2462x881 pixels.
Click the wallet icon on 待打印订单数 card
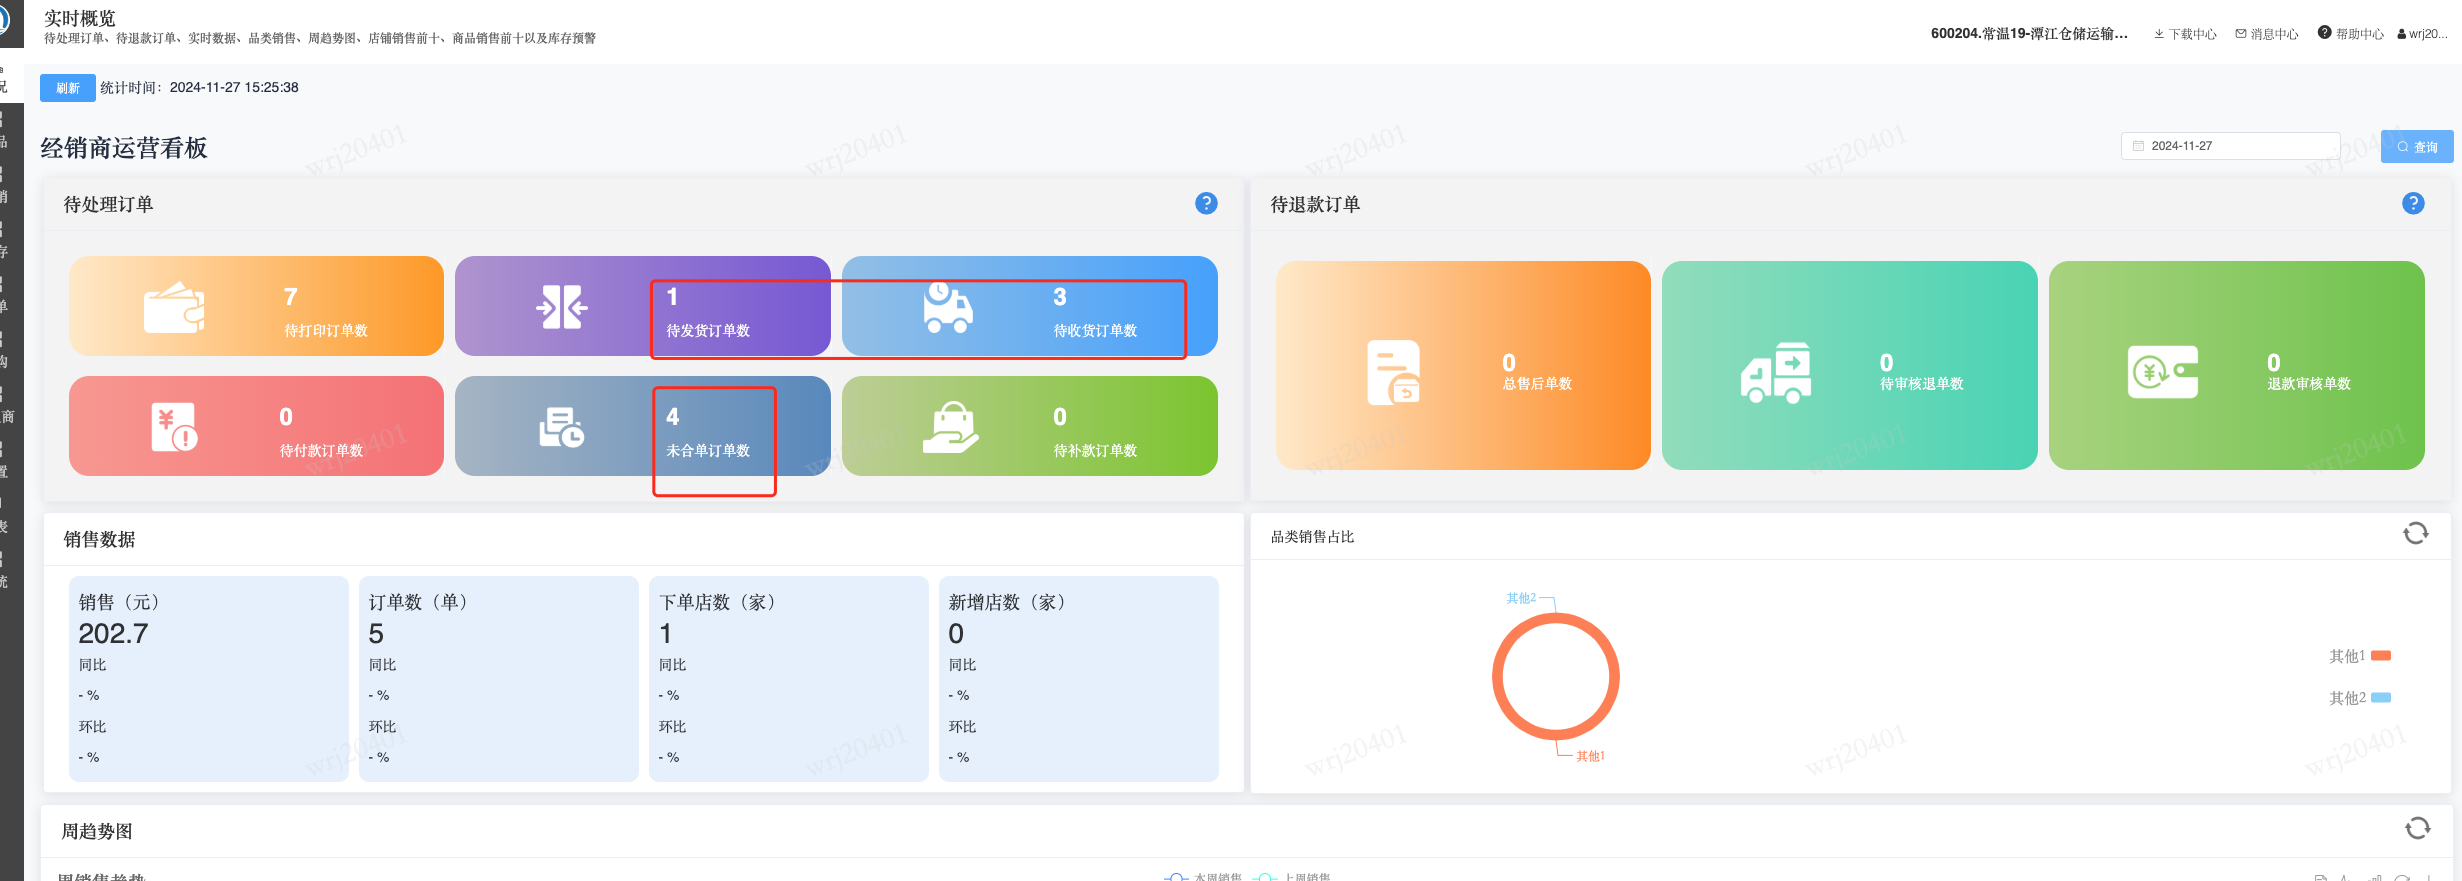coord(174,307)
